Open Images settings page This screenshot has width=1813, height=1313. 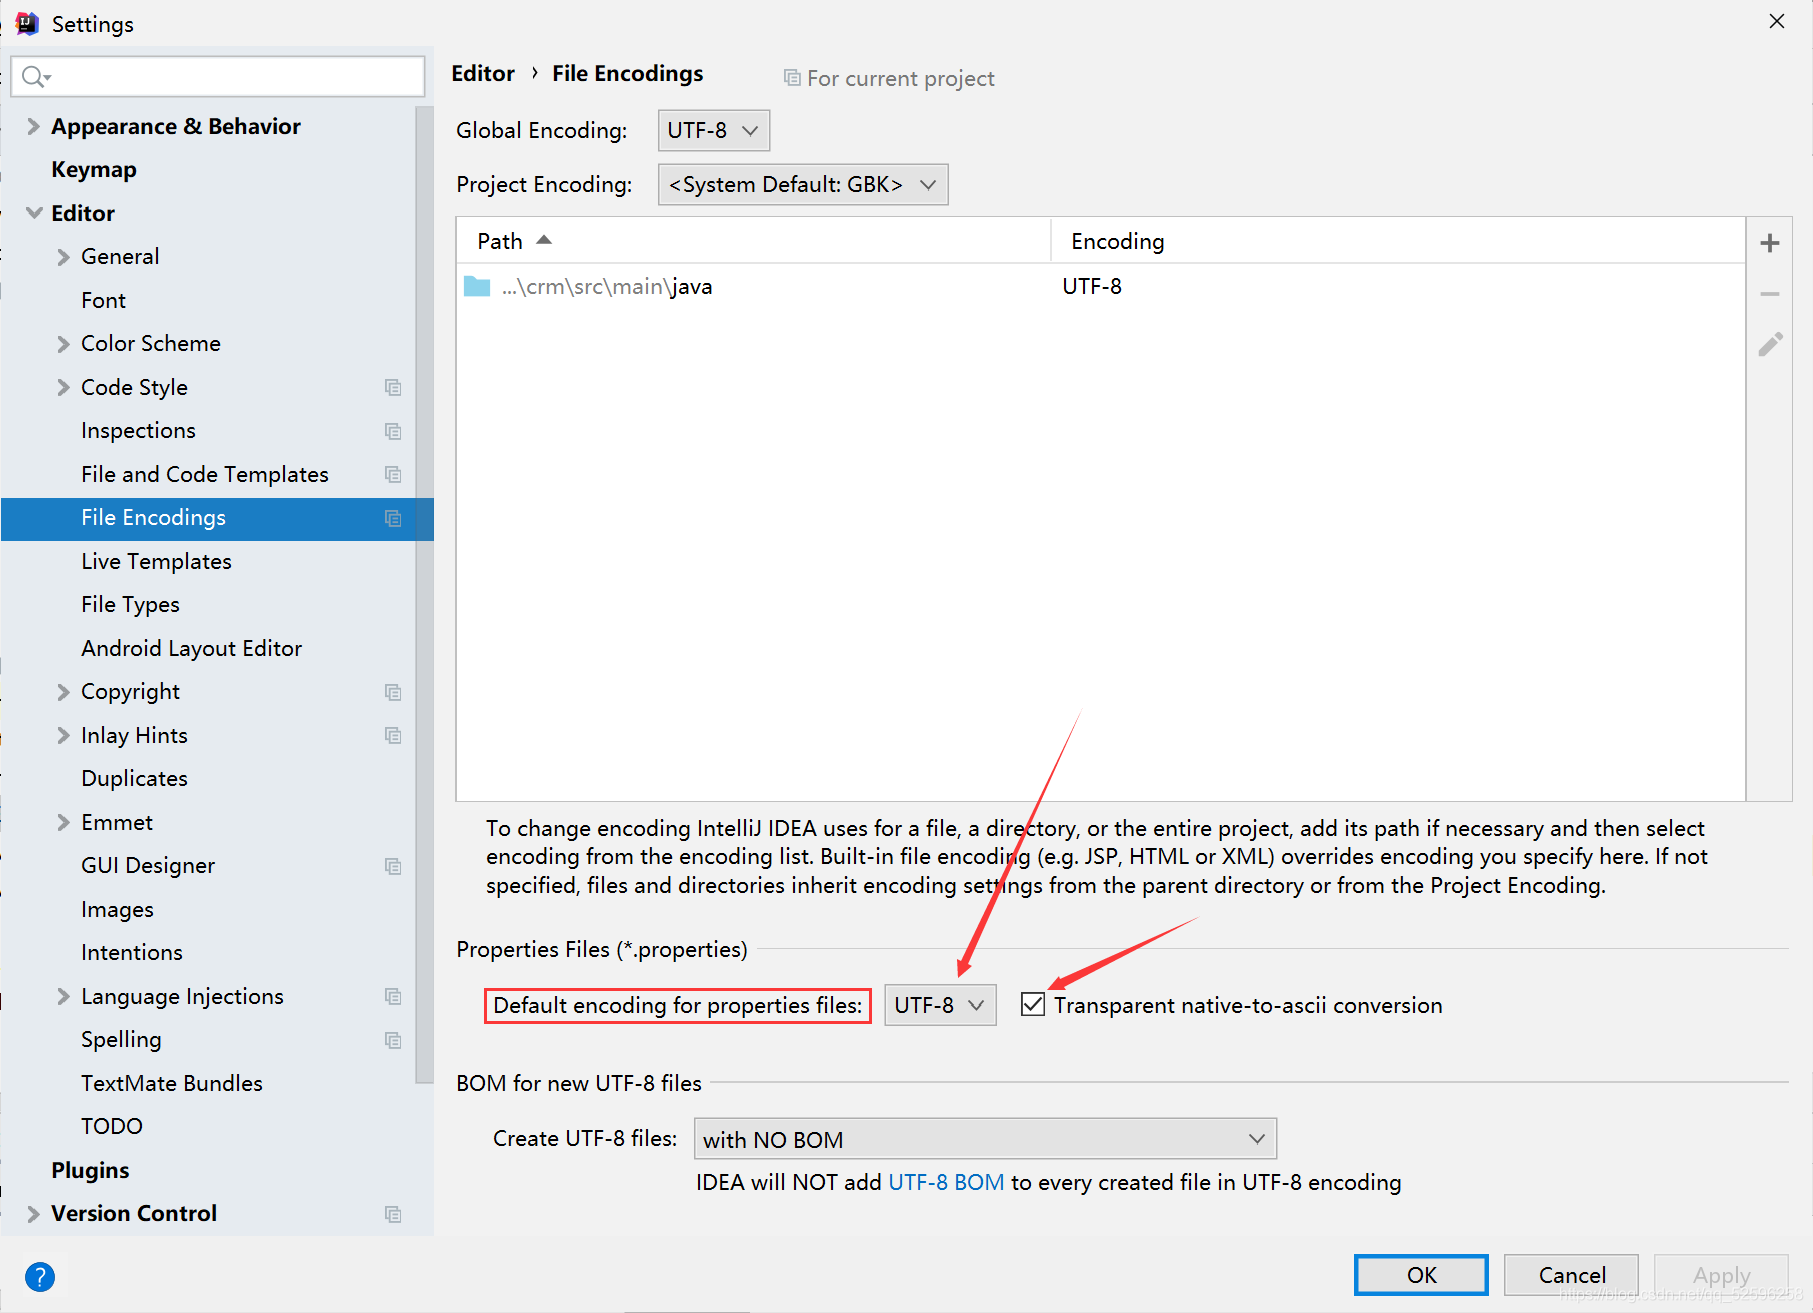117,910
